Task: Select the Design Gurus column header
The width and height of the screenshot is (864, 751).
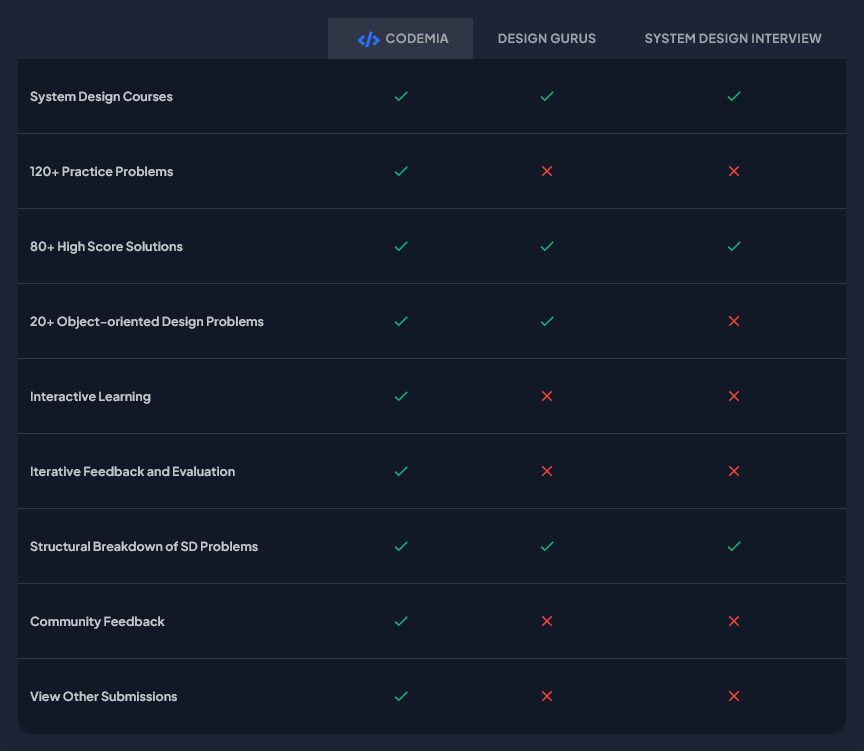Action: [547, 39]
